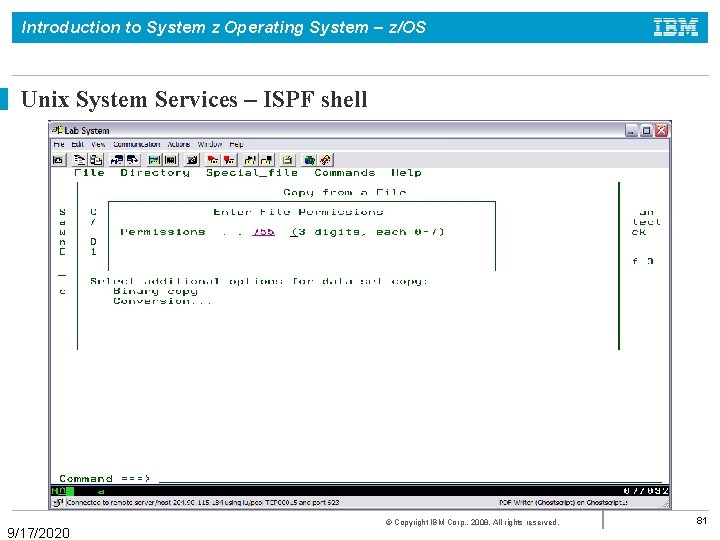The width and height of the screenshot is (720, 540).
Task: Click the cursor position 07/032 indicator
Action: [x=646, y=491]
